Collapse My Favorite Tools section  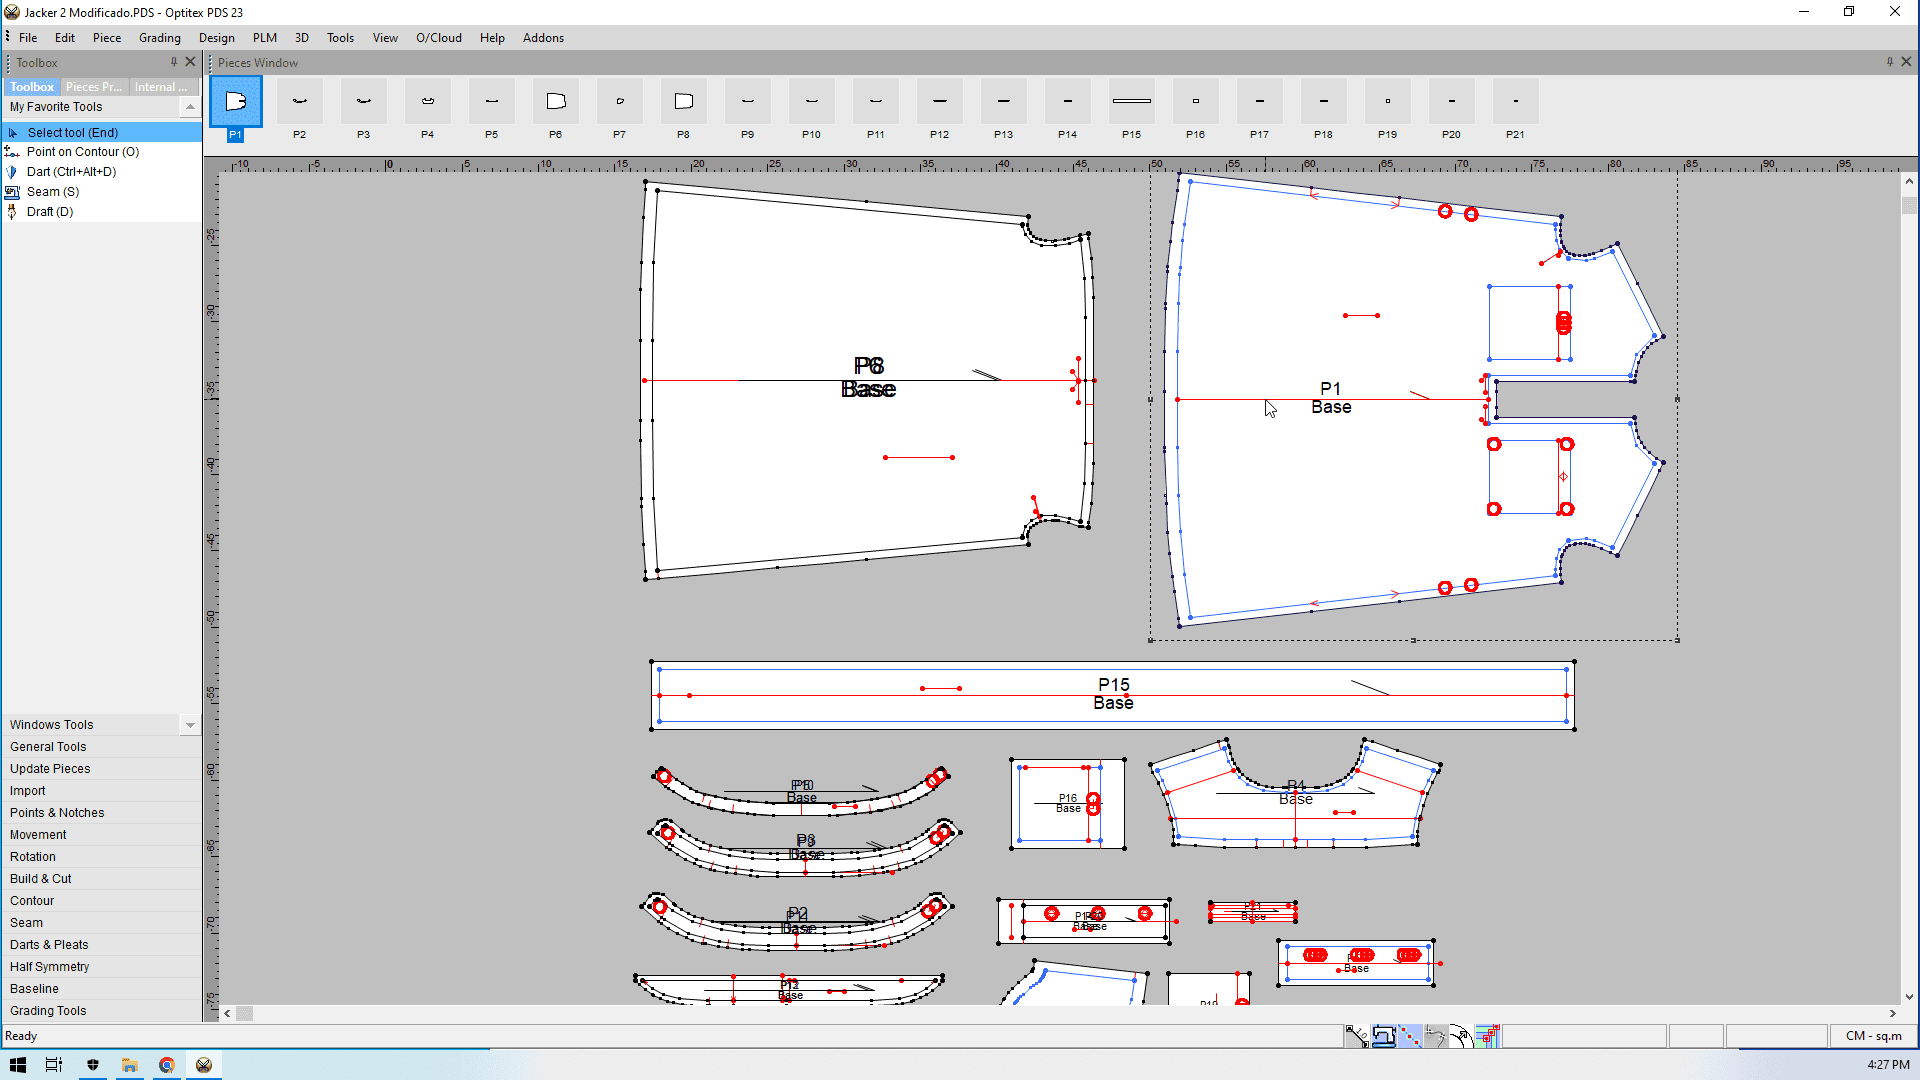point(190,107)
